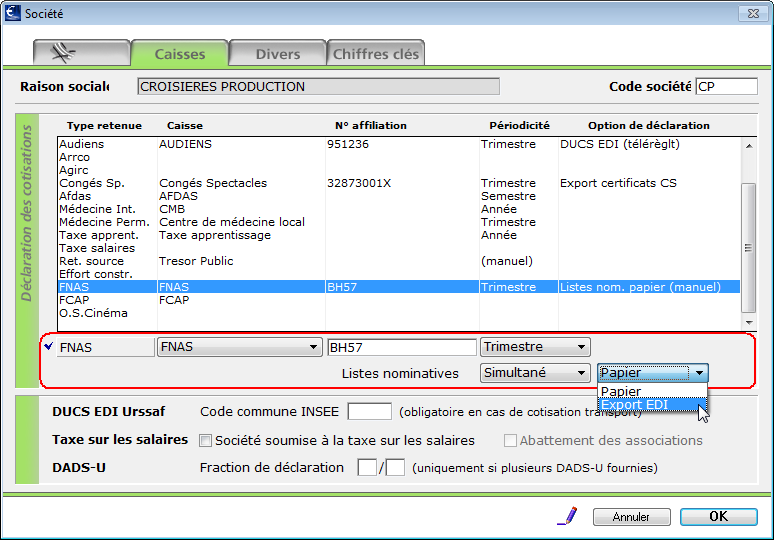
Task: Click the N° affiliation column header
Action: pos(371,125)
